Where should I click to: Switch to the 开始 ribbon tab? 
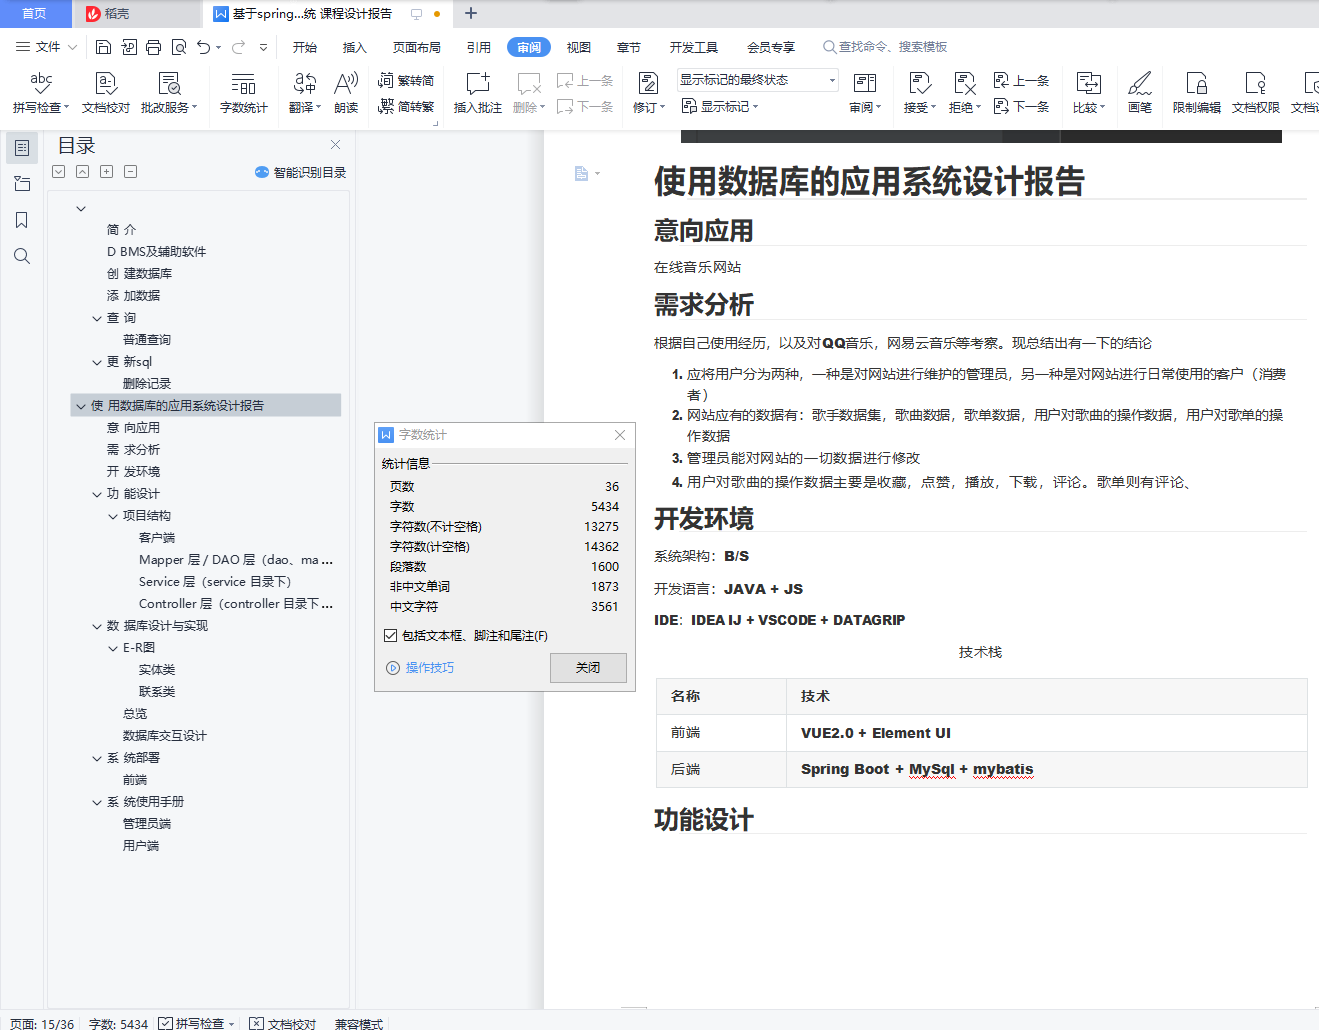tap(305, 47)
